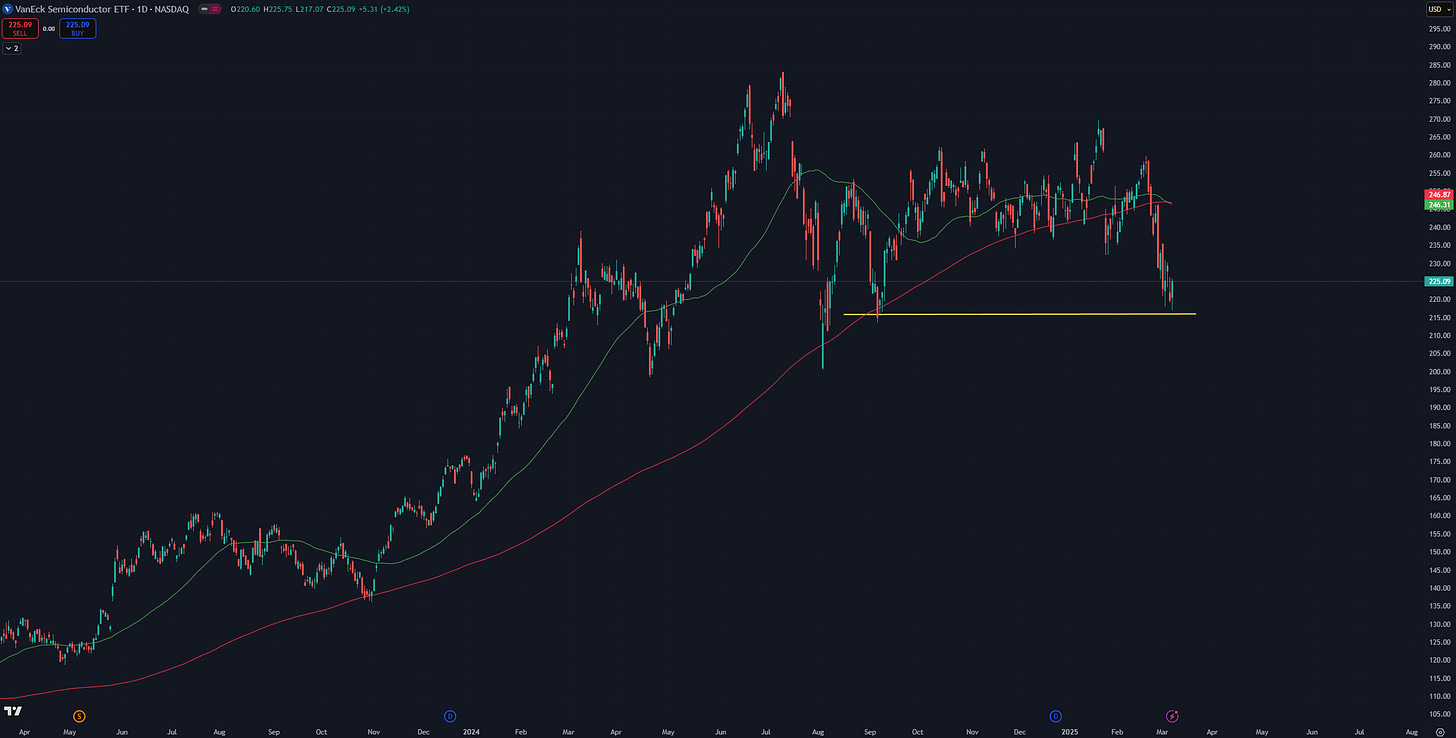Click the 150.00 price axis label
This screenshot has height=738, width=1456.
click(1440, 552)
